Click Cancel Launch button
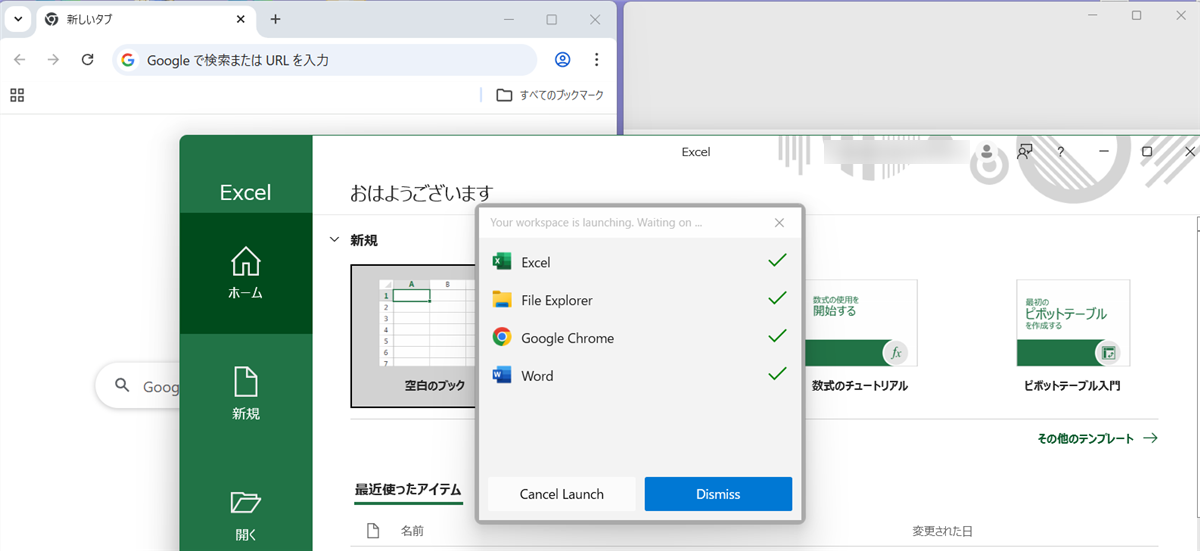Screen dimensions: 1200x551 click(561, 494)
